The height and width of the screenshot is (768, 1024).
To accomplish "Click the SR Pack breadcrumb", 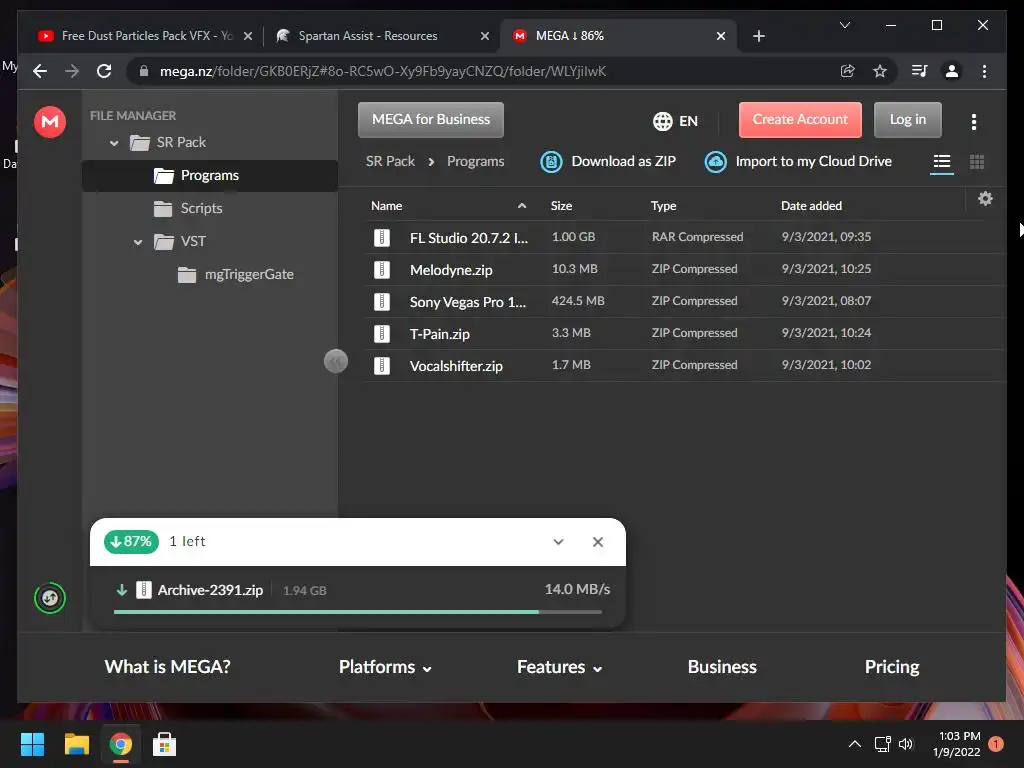I will tap(390, 161).
